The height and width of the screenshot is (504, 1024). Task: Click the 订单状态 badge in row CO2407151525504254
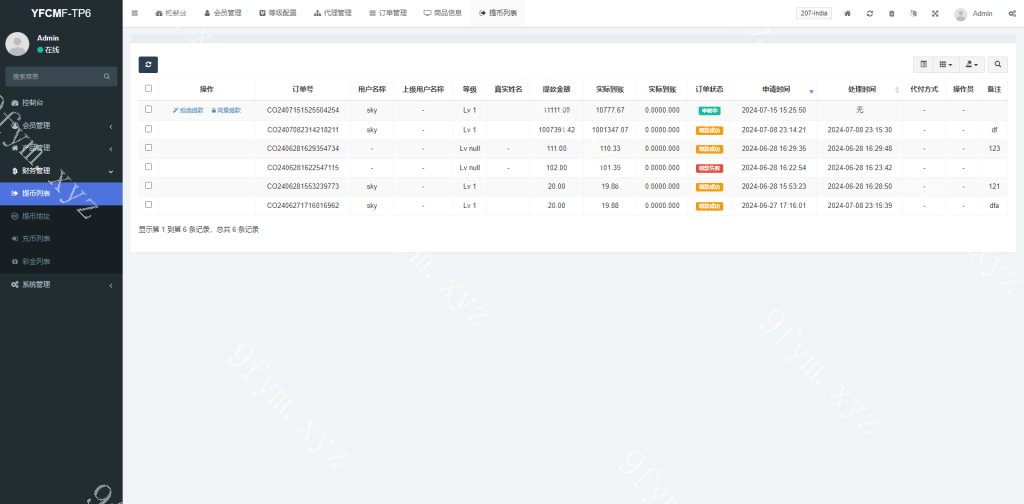[709, 111]
